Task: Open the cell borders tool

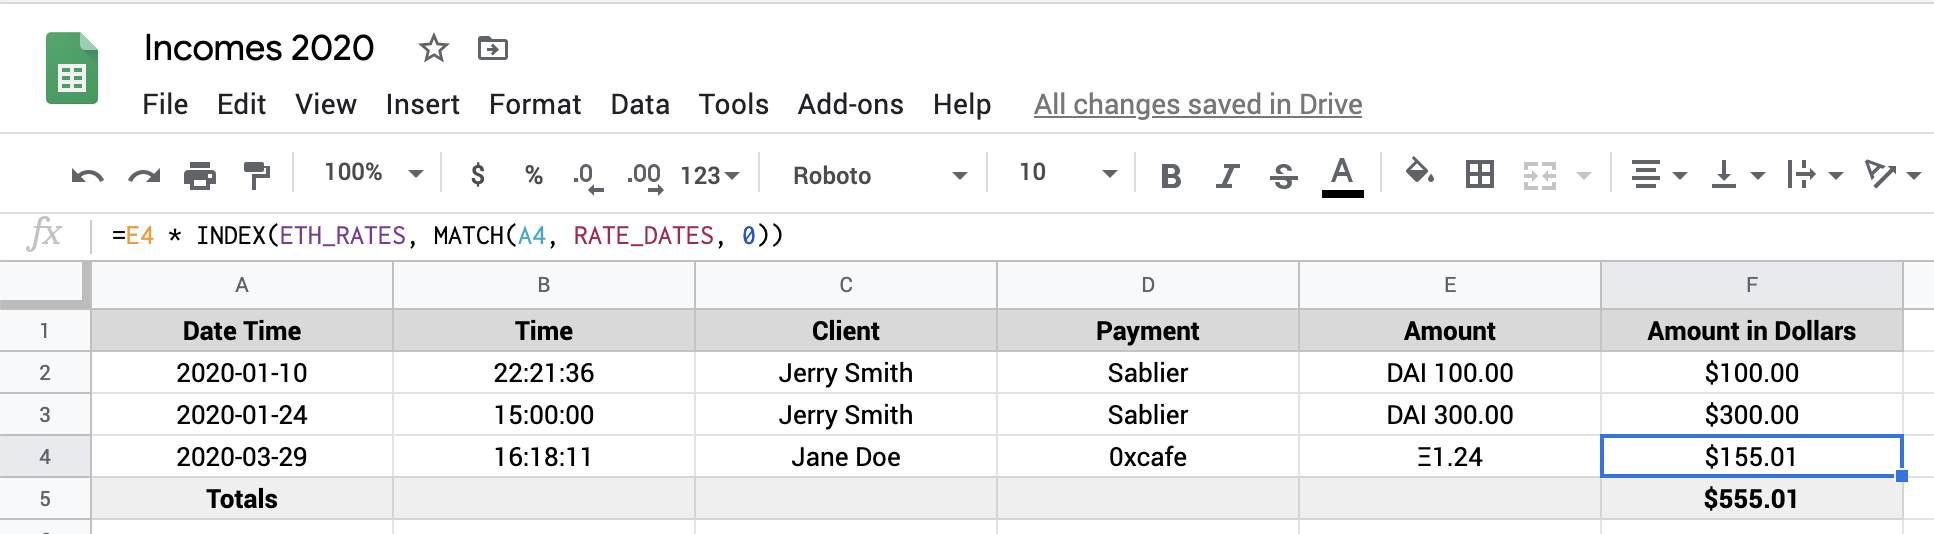Action: [1479, 175]
